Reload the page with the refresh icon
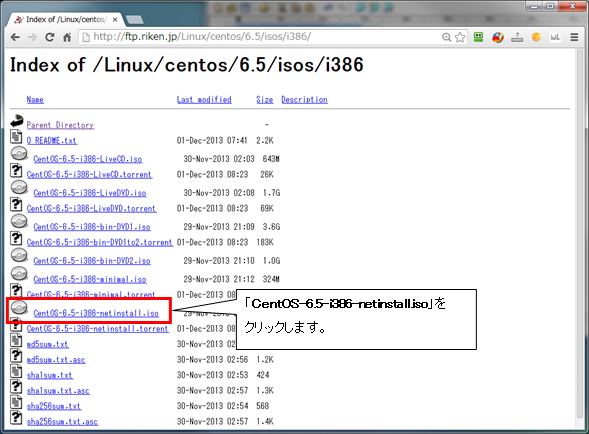This screenshot has height=434, width=589. (x=50, y=37)
